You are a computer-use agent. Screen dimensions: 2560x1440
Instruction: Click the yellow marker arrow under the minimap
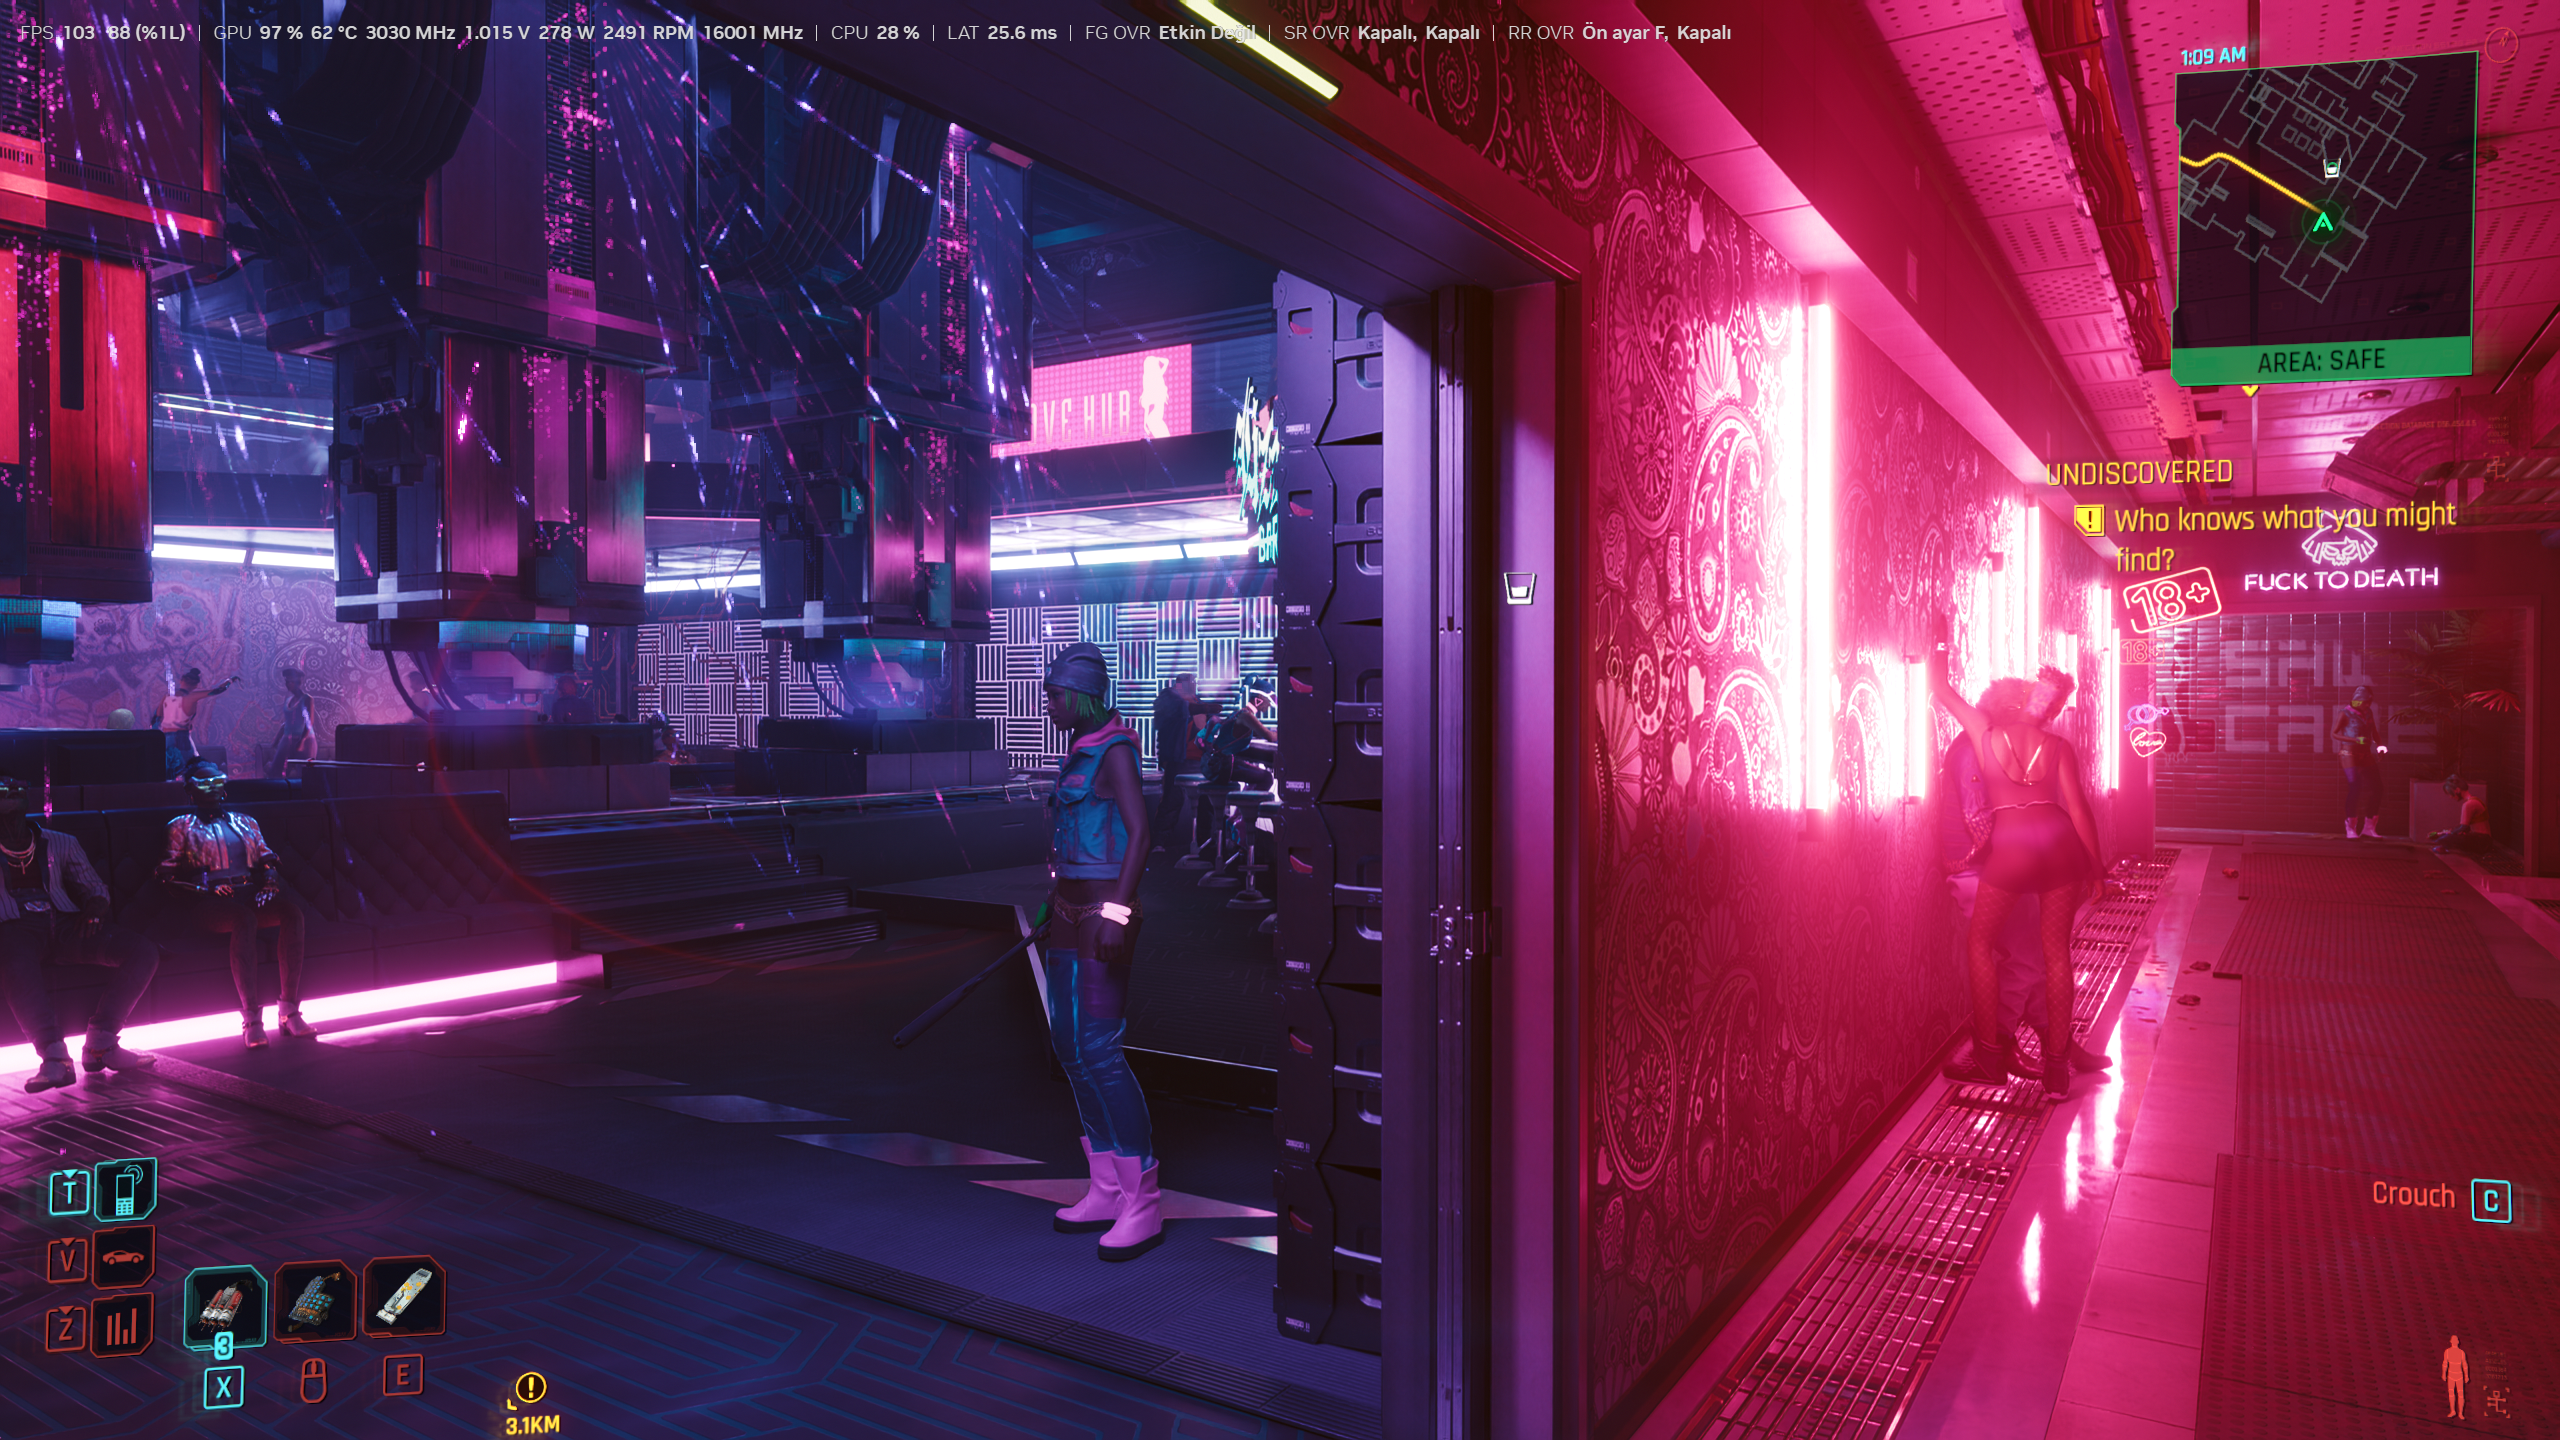point(2250,391)
